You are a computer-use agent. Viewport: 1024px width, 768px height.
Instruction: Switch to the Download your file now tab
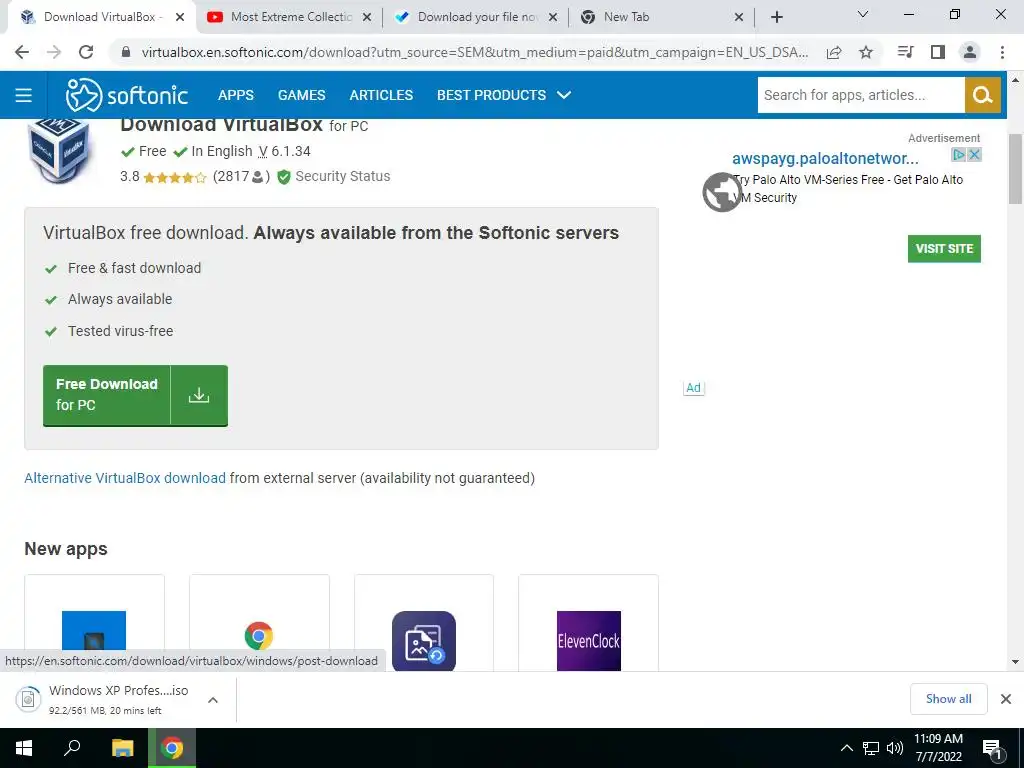(476, 17)
